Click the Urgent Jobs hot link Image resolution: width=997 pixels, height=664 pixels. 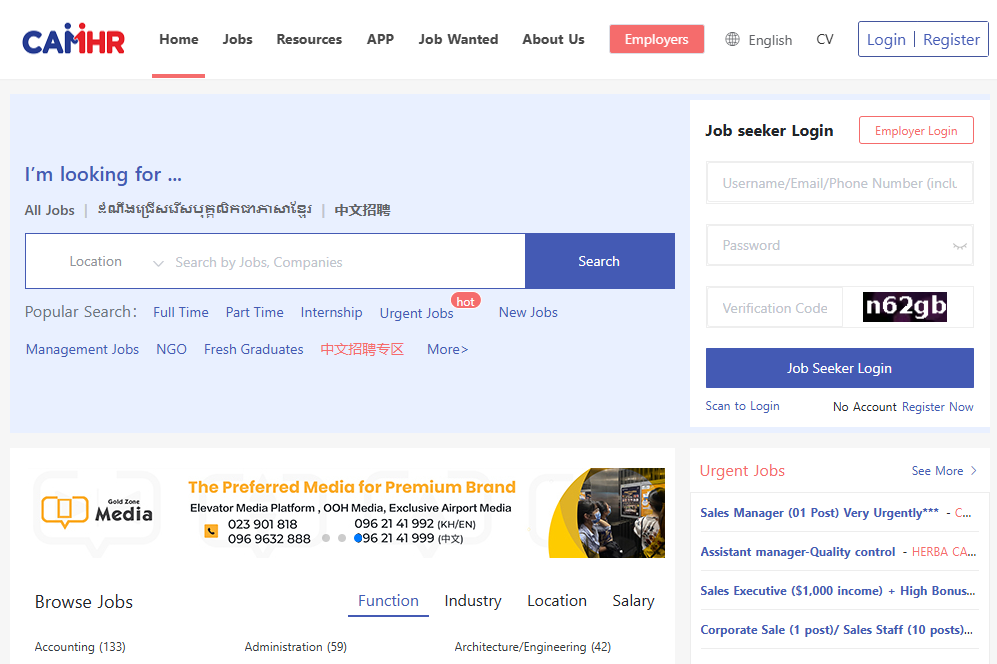click(x=417, y=313)
